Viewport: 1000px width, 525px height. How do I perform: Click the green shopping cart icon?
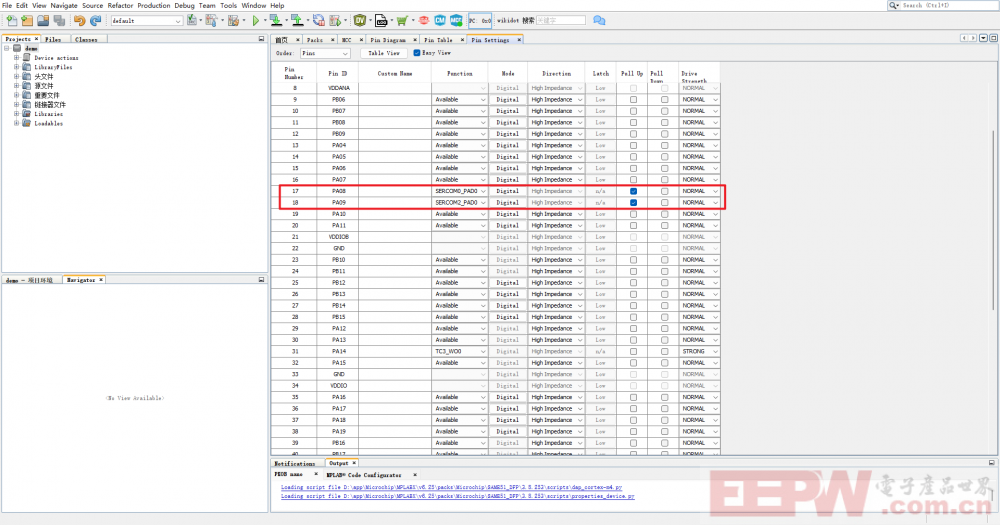point(402,20)
